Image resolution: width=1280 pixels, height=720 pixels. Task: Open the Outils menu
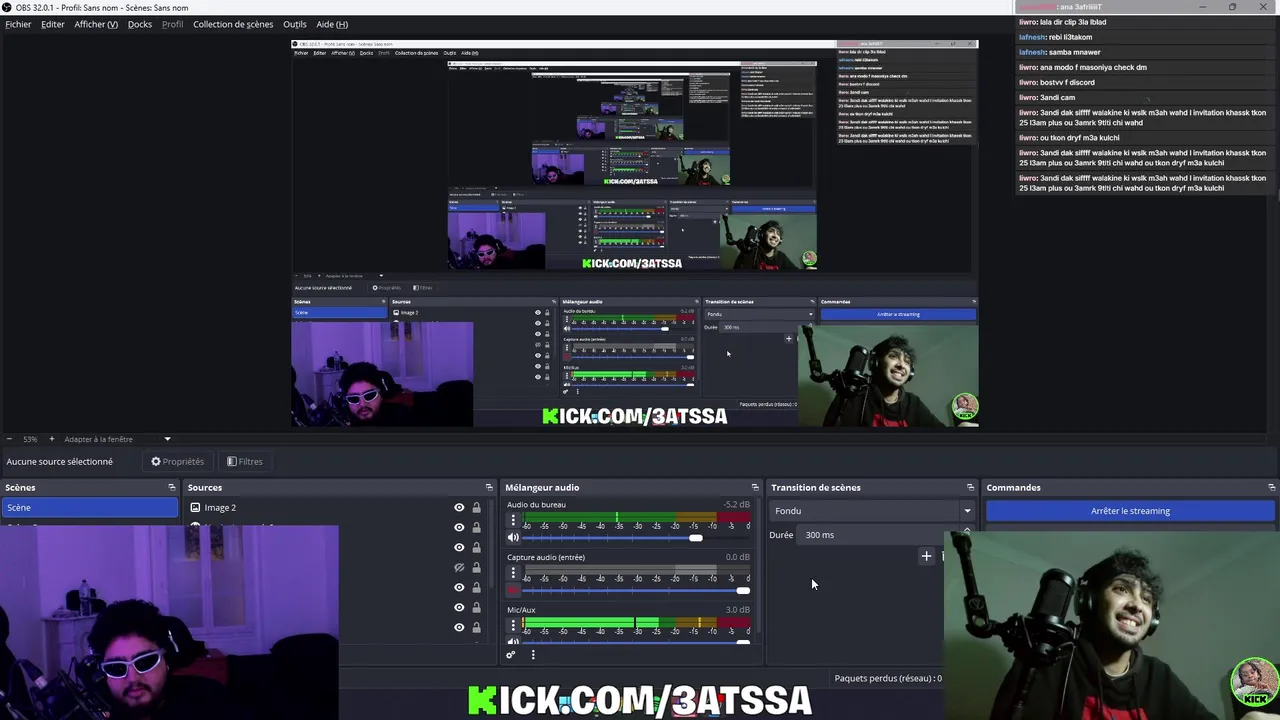[x=295, y=24]
